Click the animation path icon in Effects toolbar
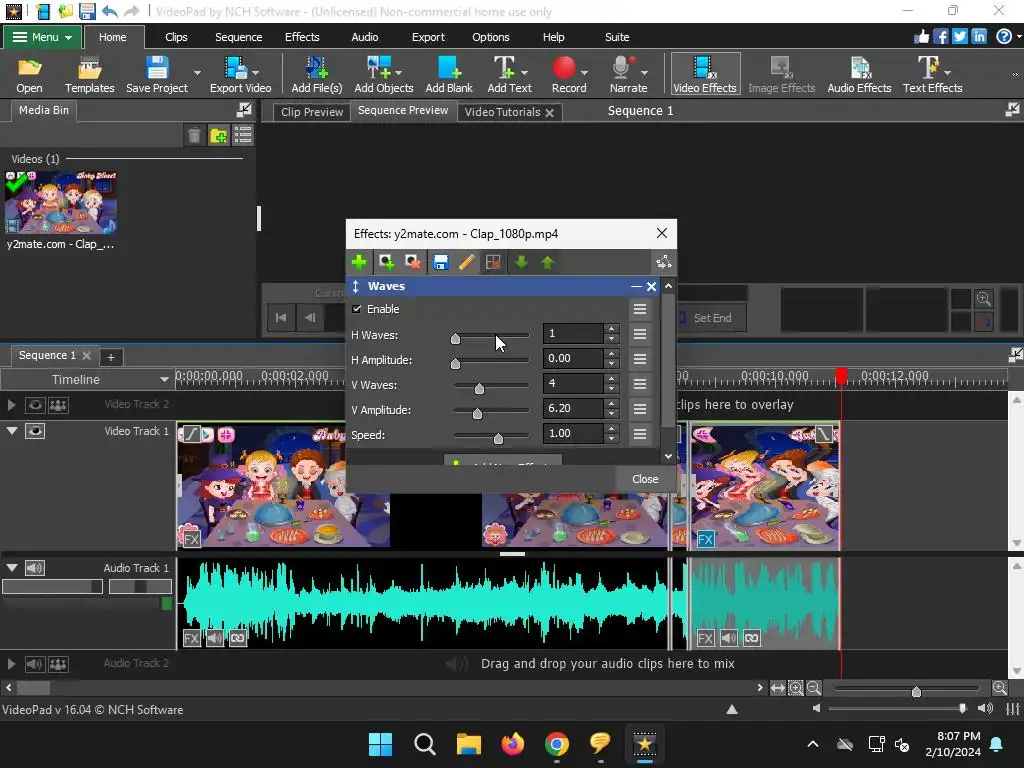Image resolution: width=1024 pixels, height=768 pixels. point(664,263)
